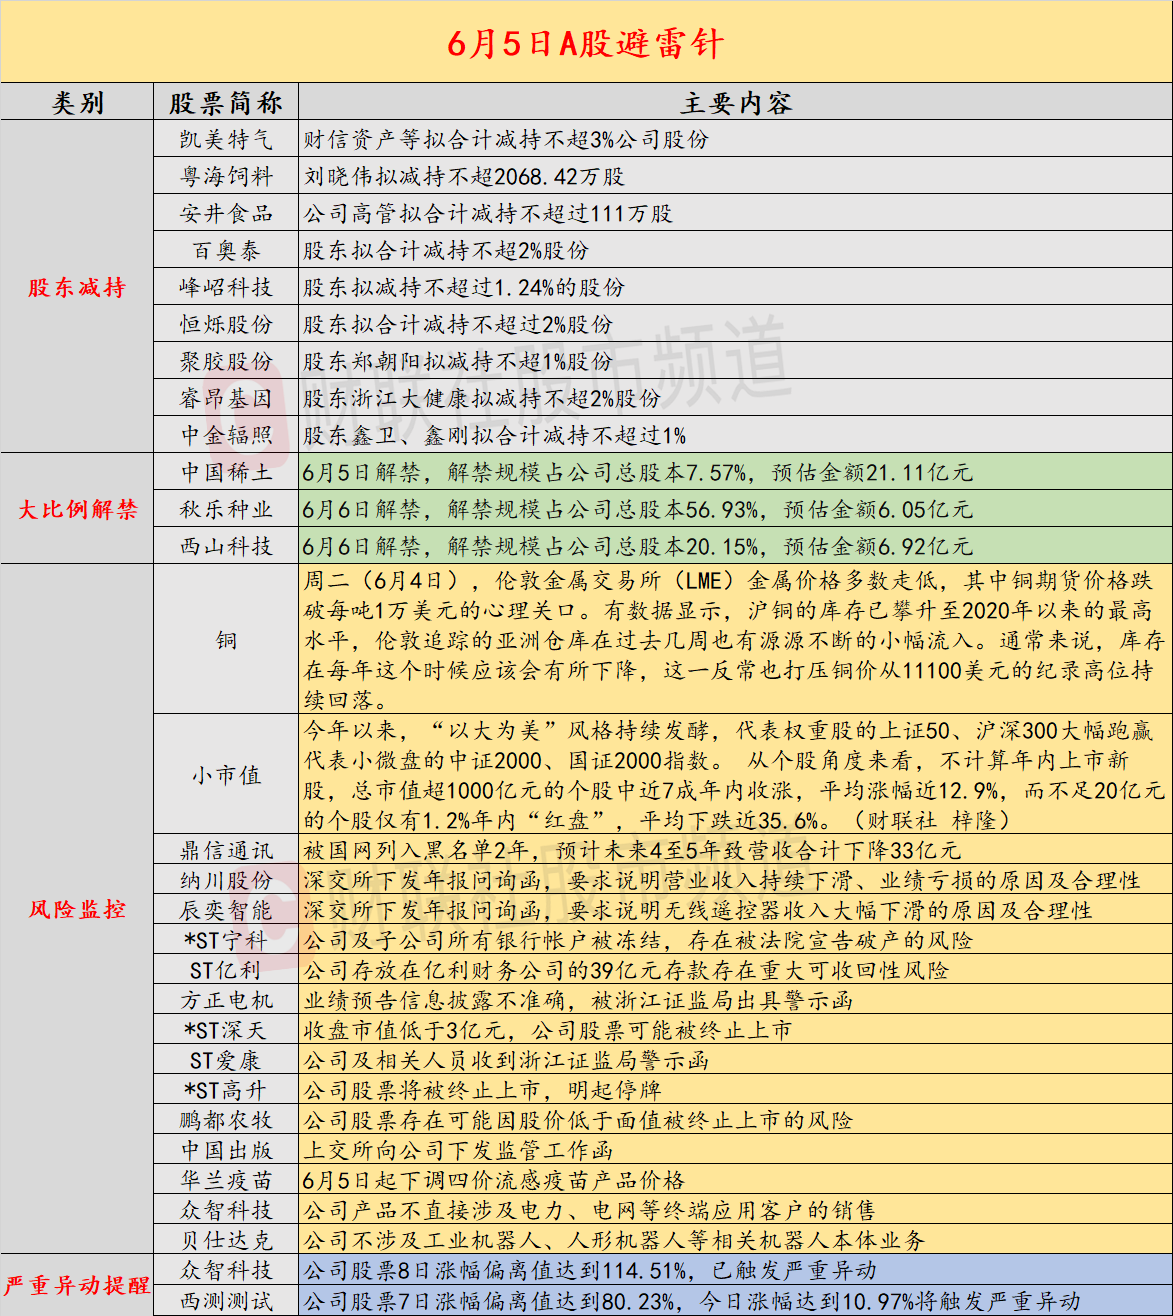This screenshot has height=1316, width=1173.
Task: Click 6月5日起下调四价流感疫苗产品价格
Action: (495, 1181)
